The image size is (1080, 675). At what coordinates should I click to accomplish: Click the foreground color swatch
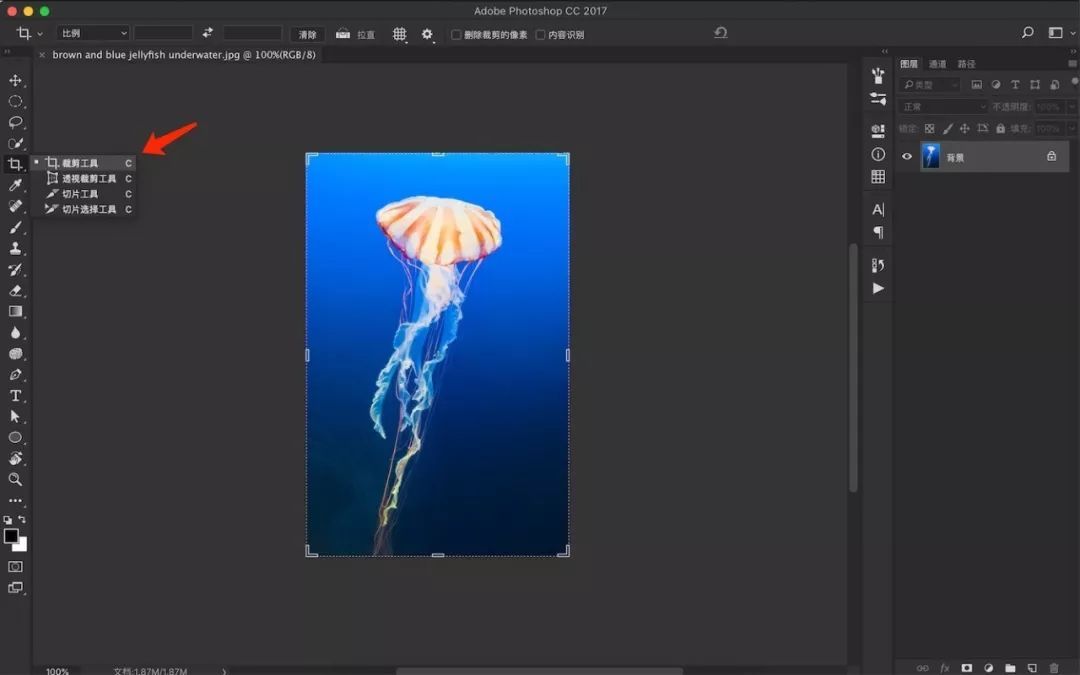click(11, 536)
